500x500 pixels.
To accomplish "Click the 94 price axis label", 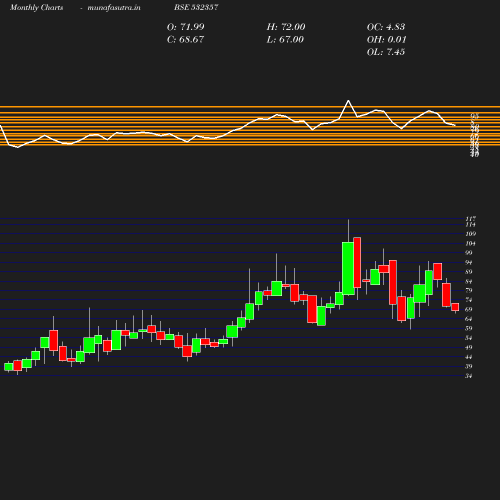I will pos(469,262).
